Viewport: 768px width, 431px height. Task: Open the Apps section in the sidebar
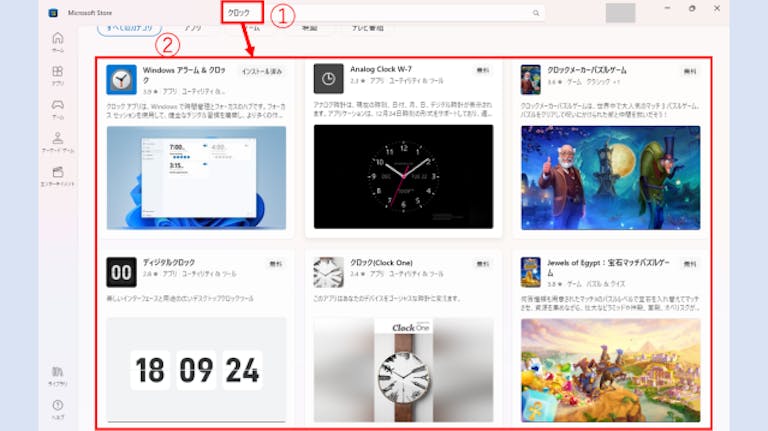[58, 75]
